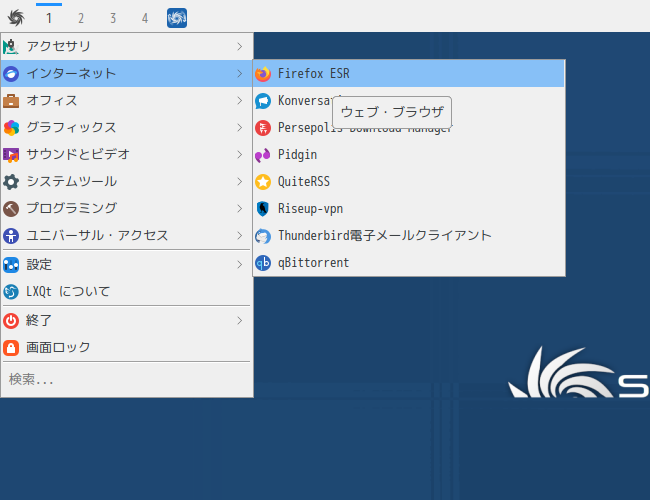Image resolution: width=650 pixels, height=500 pixels.
Task: Expand サウンドとビデオ submenu arrow
Action: pos(240,155)
